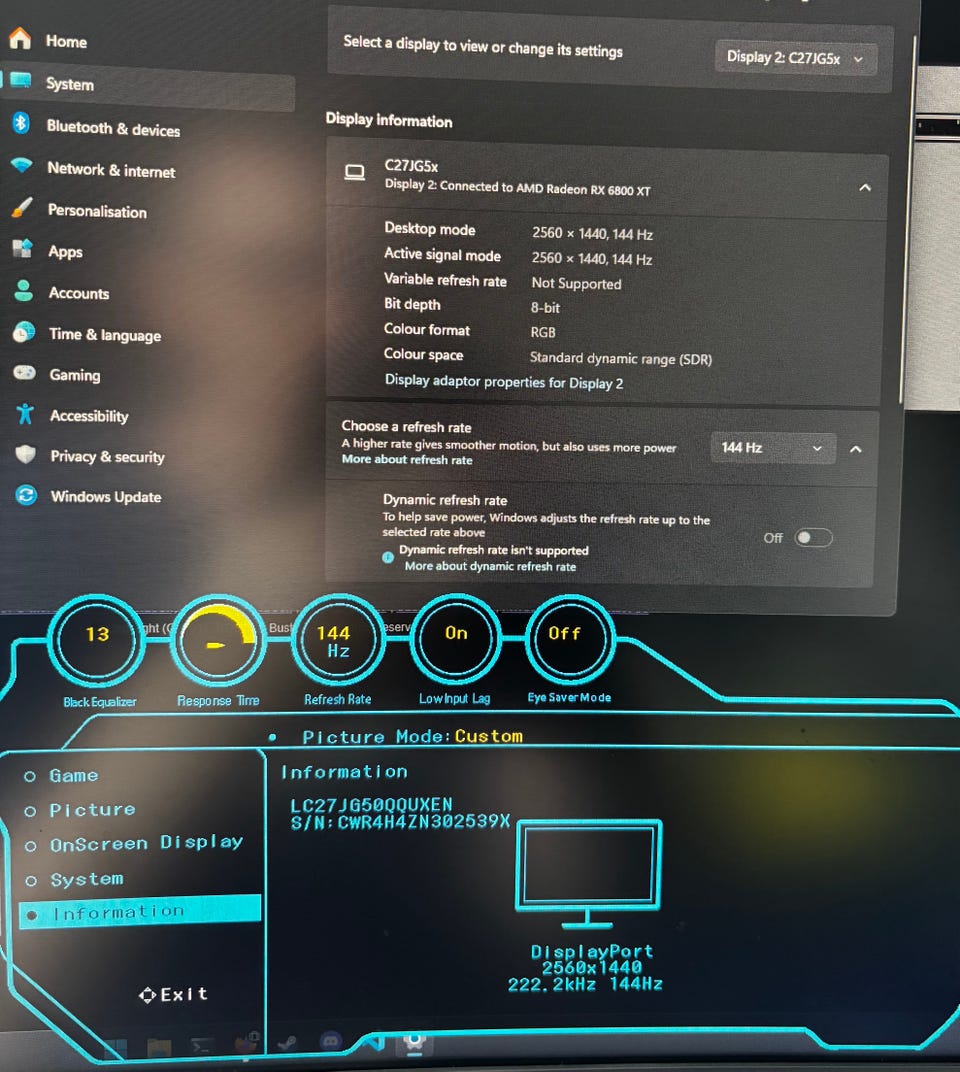Open File Explorer from the taskbar

(x=159, y=1049)
